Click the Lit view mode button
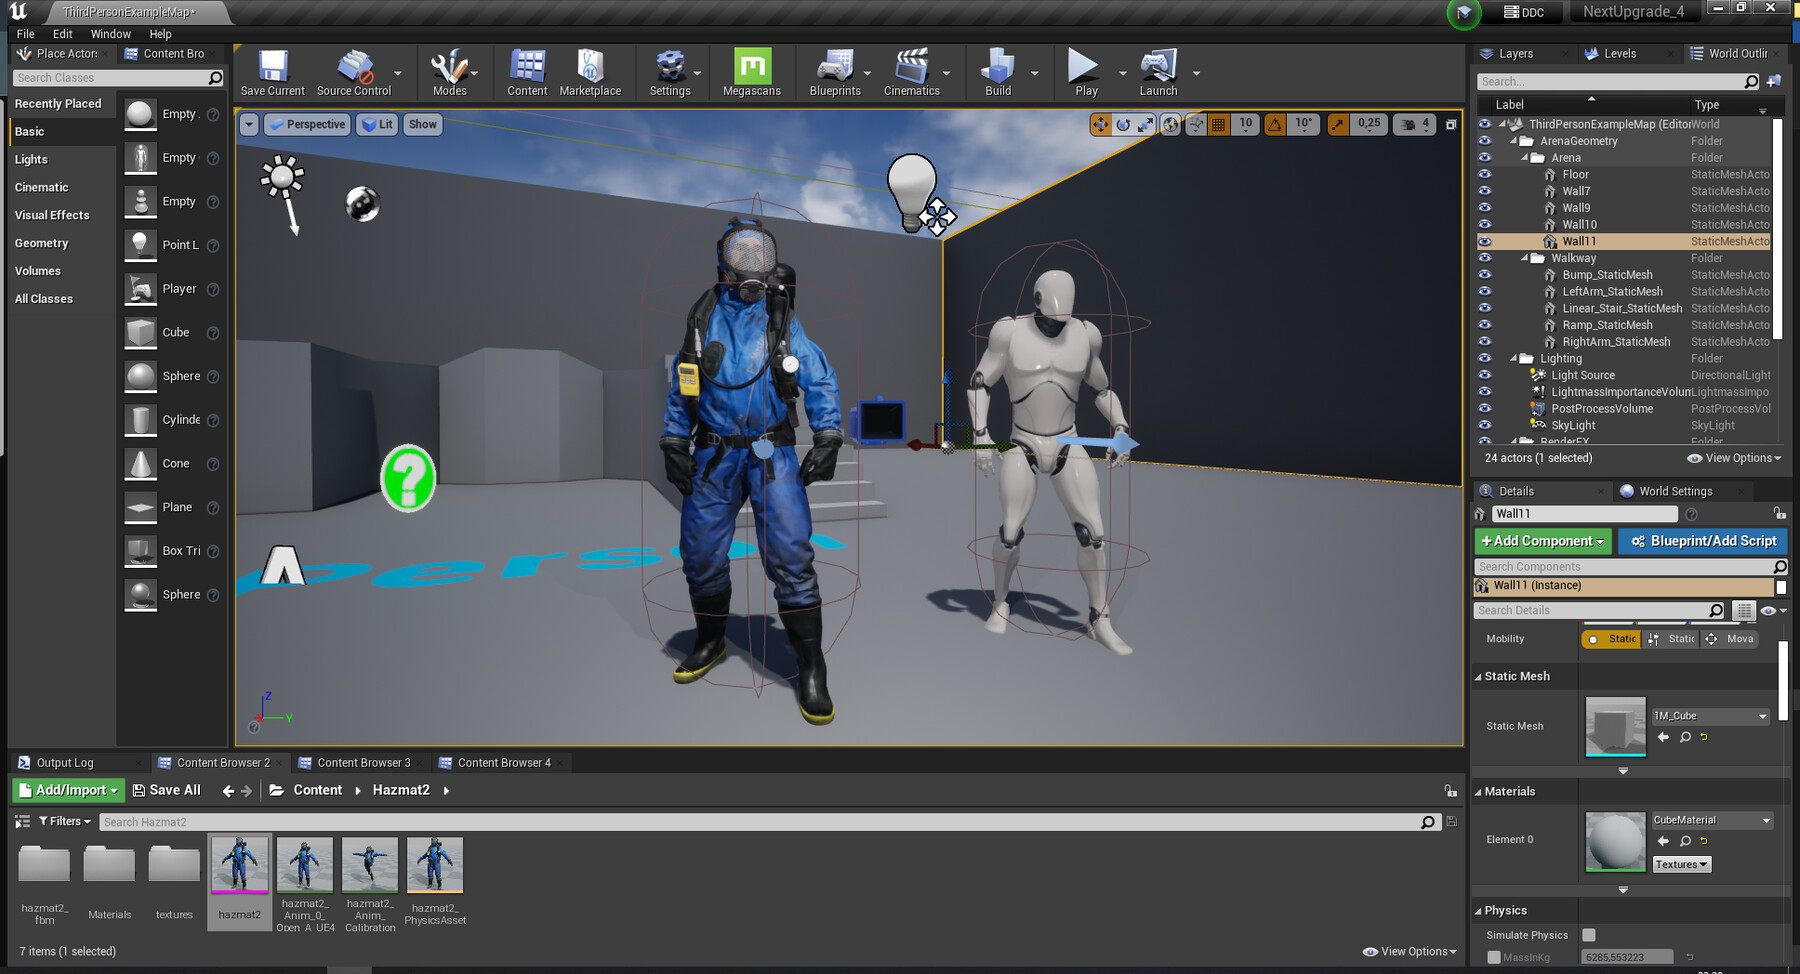This screenshot has width=1800, height=974. click(x=377, y=124)
